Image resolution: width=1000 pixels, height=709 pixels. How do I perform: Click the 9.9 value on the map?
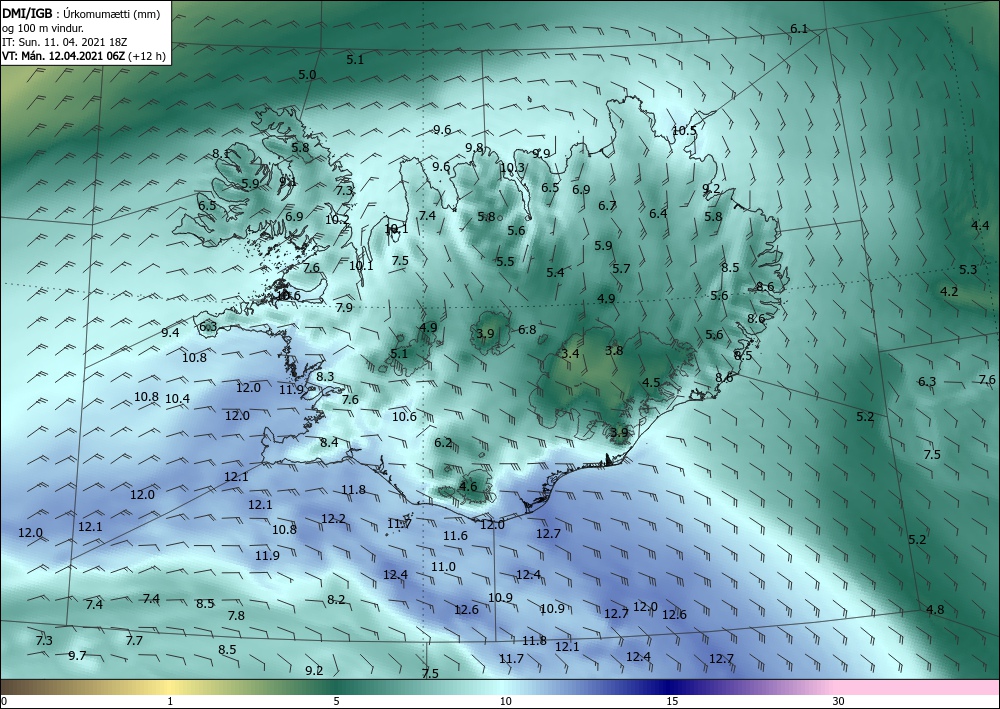[541, 154]
